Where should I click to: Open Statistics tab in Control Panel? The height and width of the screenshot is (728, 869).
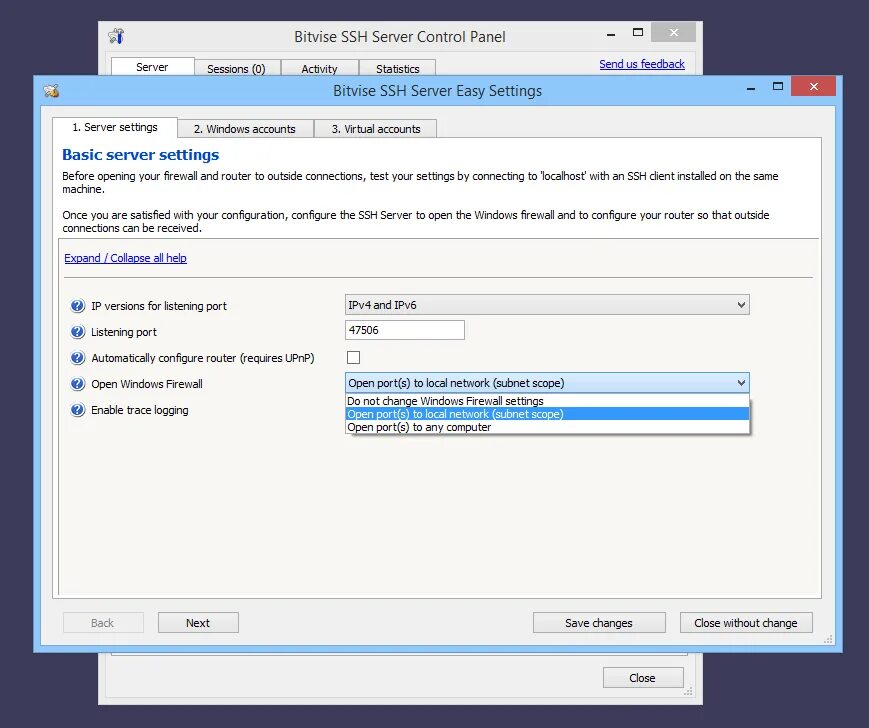point(397,68)
